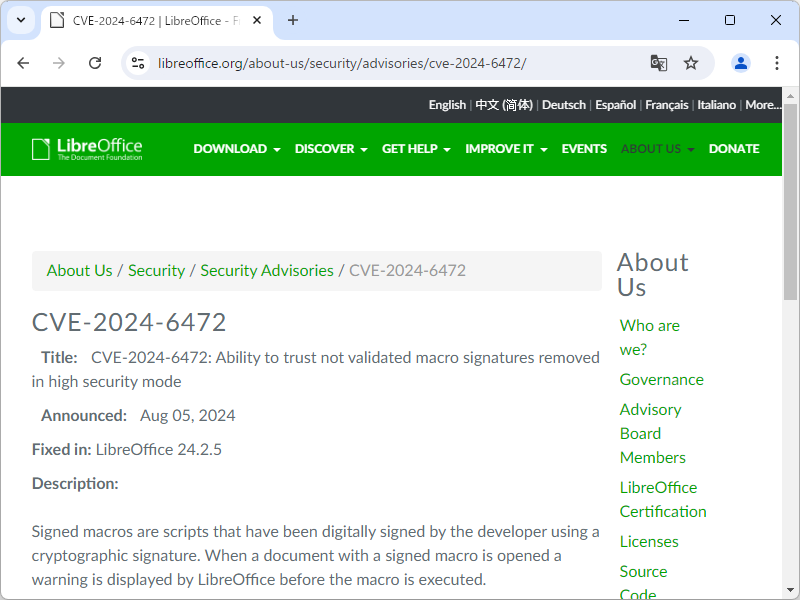Open the EVENTS menu item
Viewport: 800px width, 600px height.
584,149
